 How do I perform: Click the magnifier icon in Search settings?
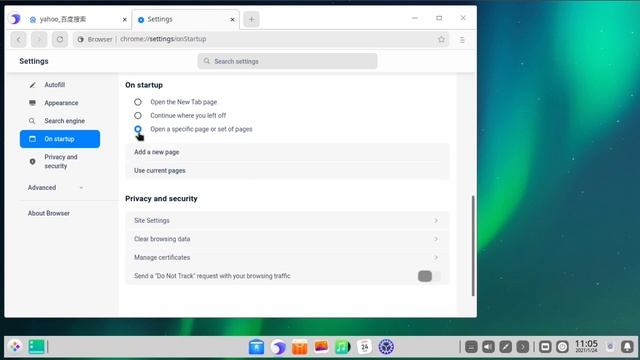207,61
